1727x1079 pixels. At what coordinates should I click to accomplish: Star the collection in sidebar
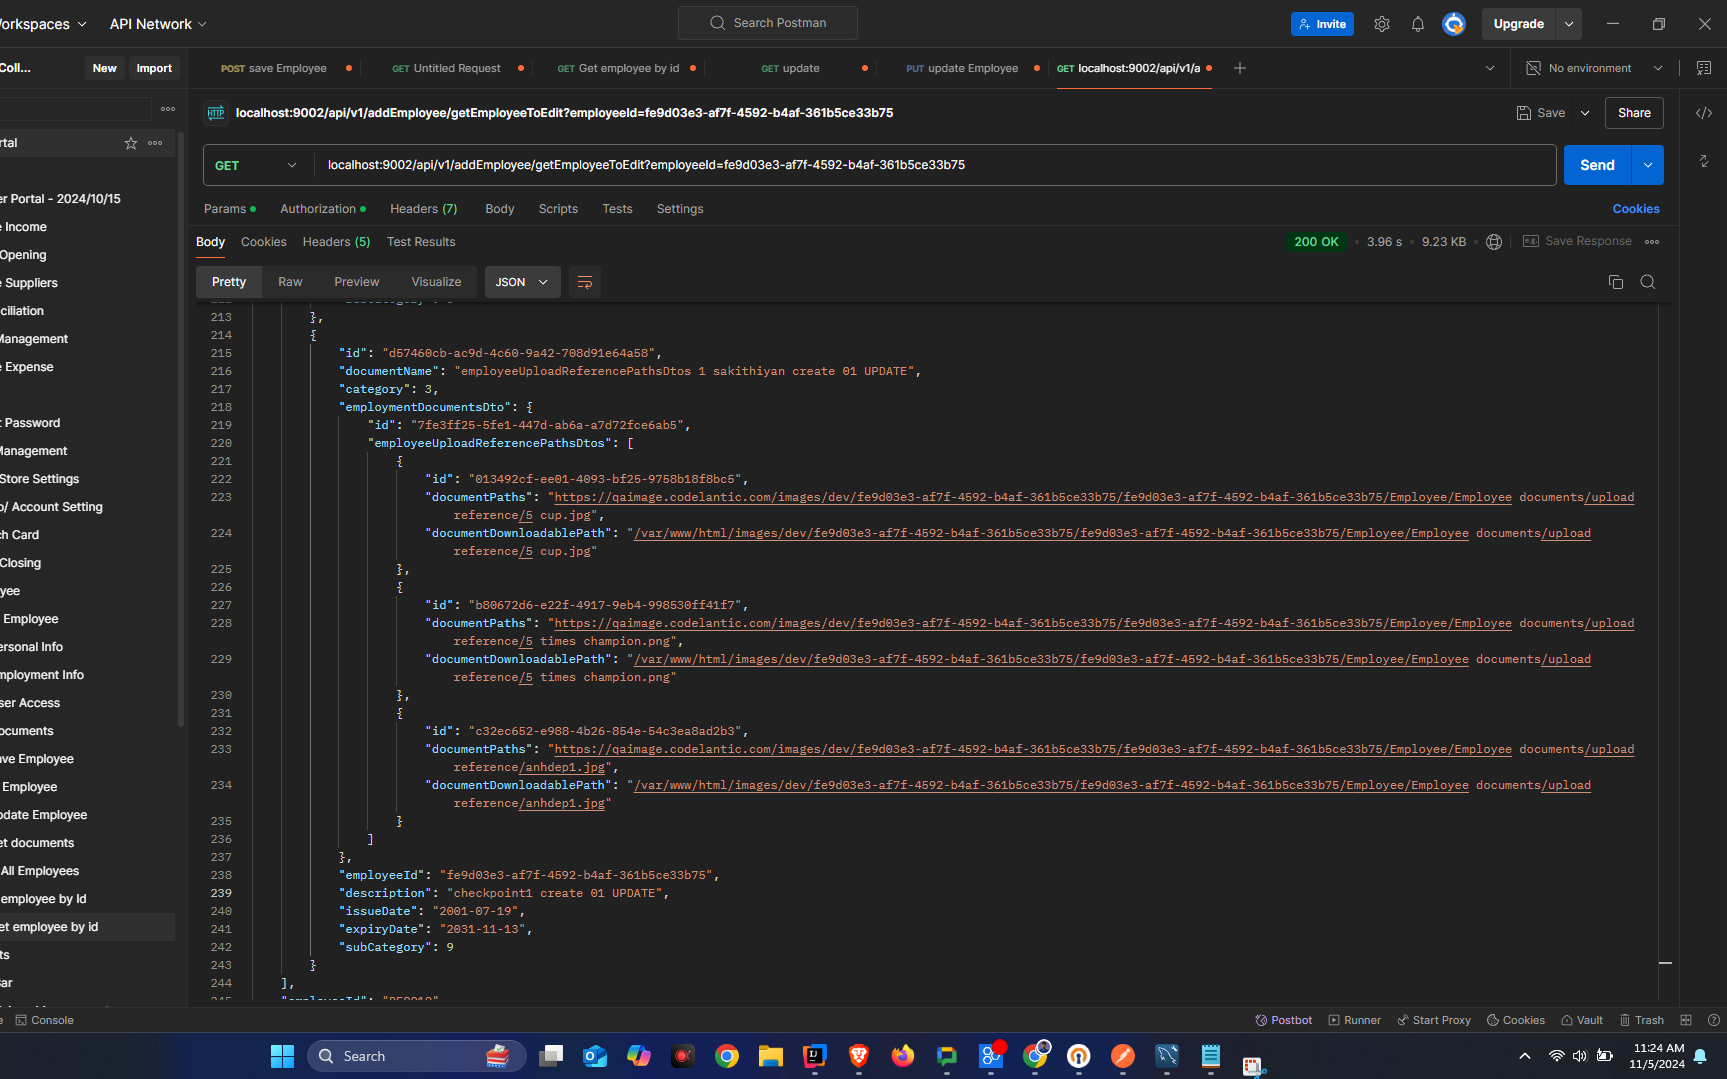tap(131, 143)
